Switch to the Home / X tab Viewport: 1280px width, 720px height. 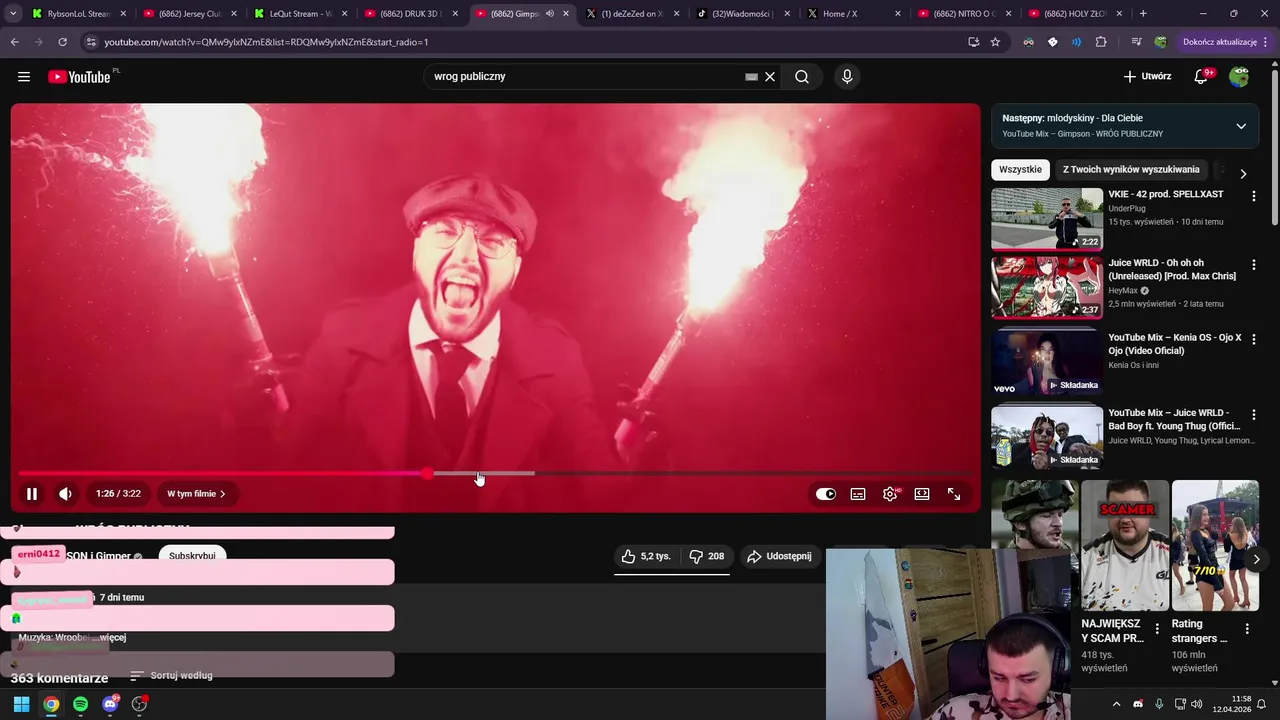pyautogui.click(x=854, y=14)
